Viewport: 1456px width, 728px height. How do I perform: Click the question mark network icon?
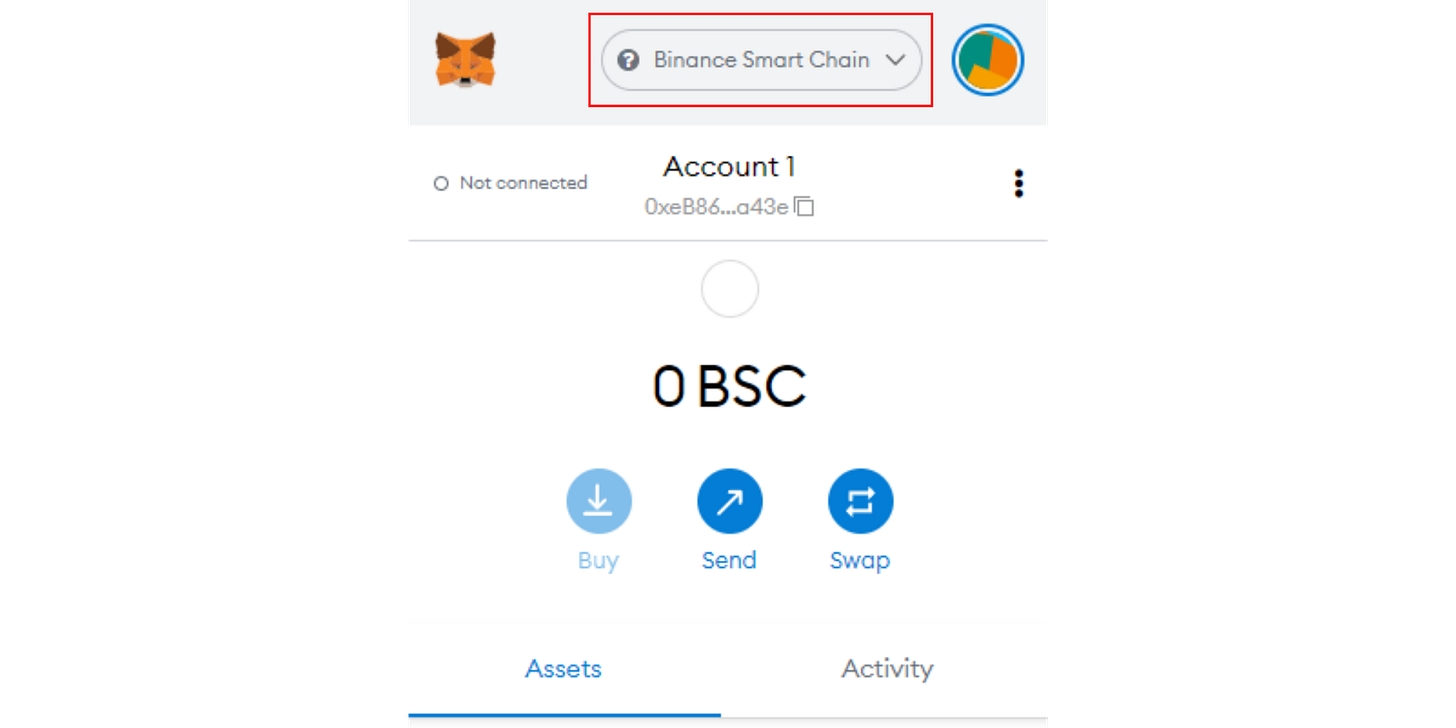pos(628,60)
